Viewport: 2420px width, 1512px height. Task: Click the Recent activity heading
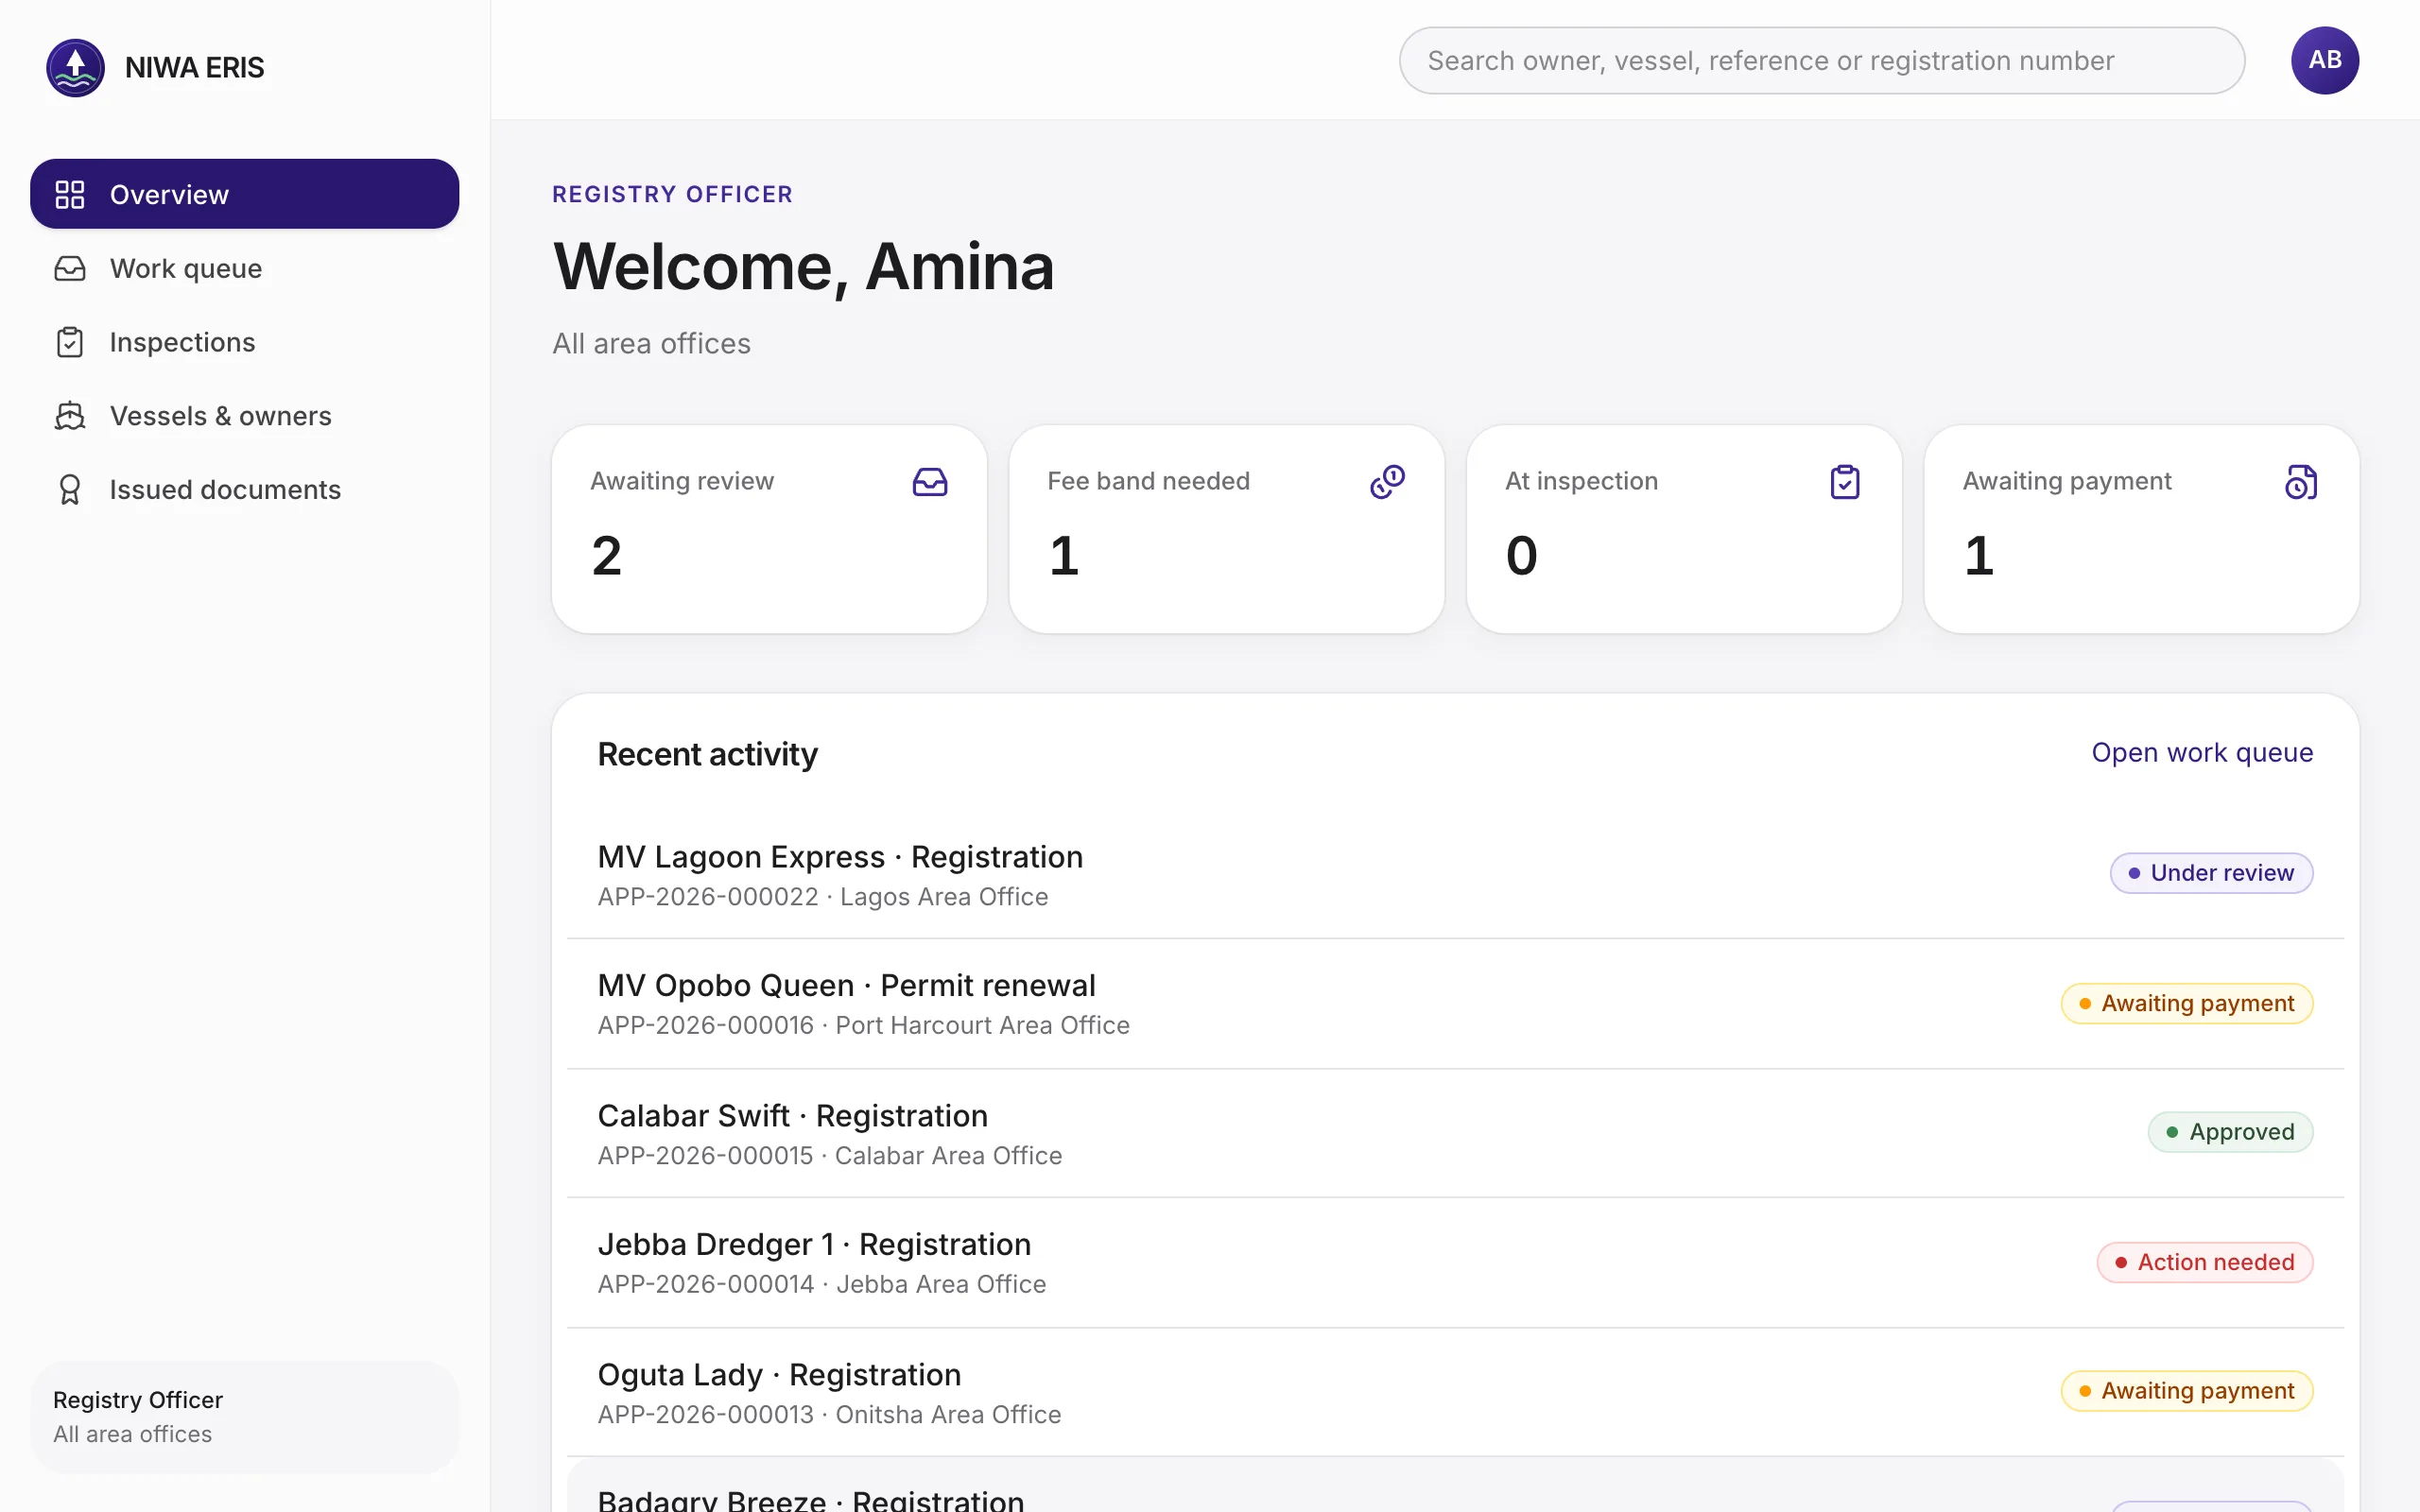tap(707, 754)
